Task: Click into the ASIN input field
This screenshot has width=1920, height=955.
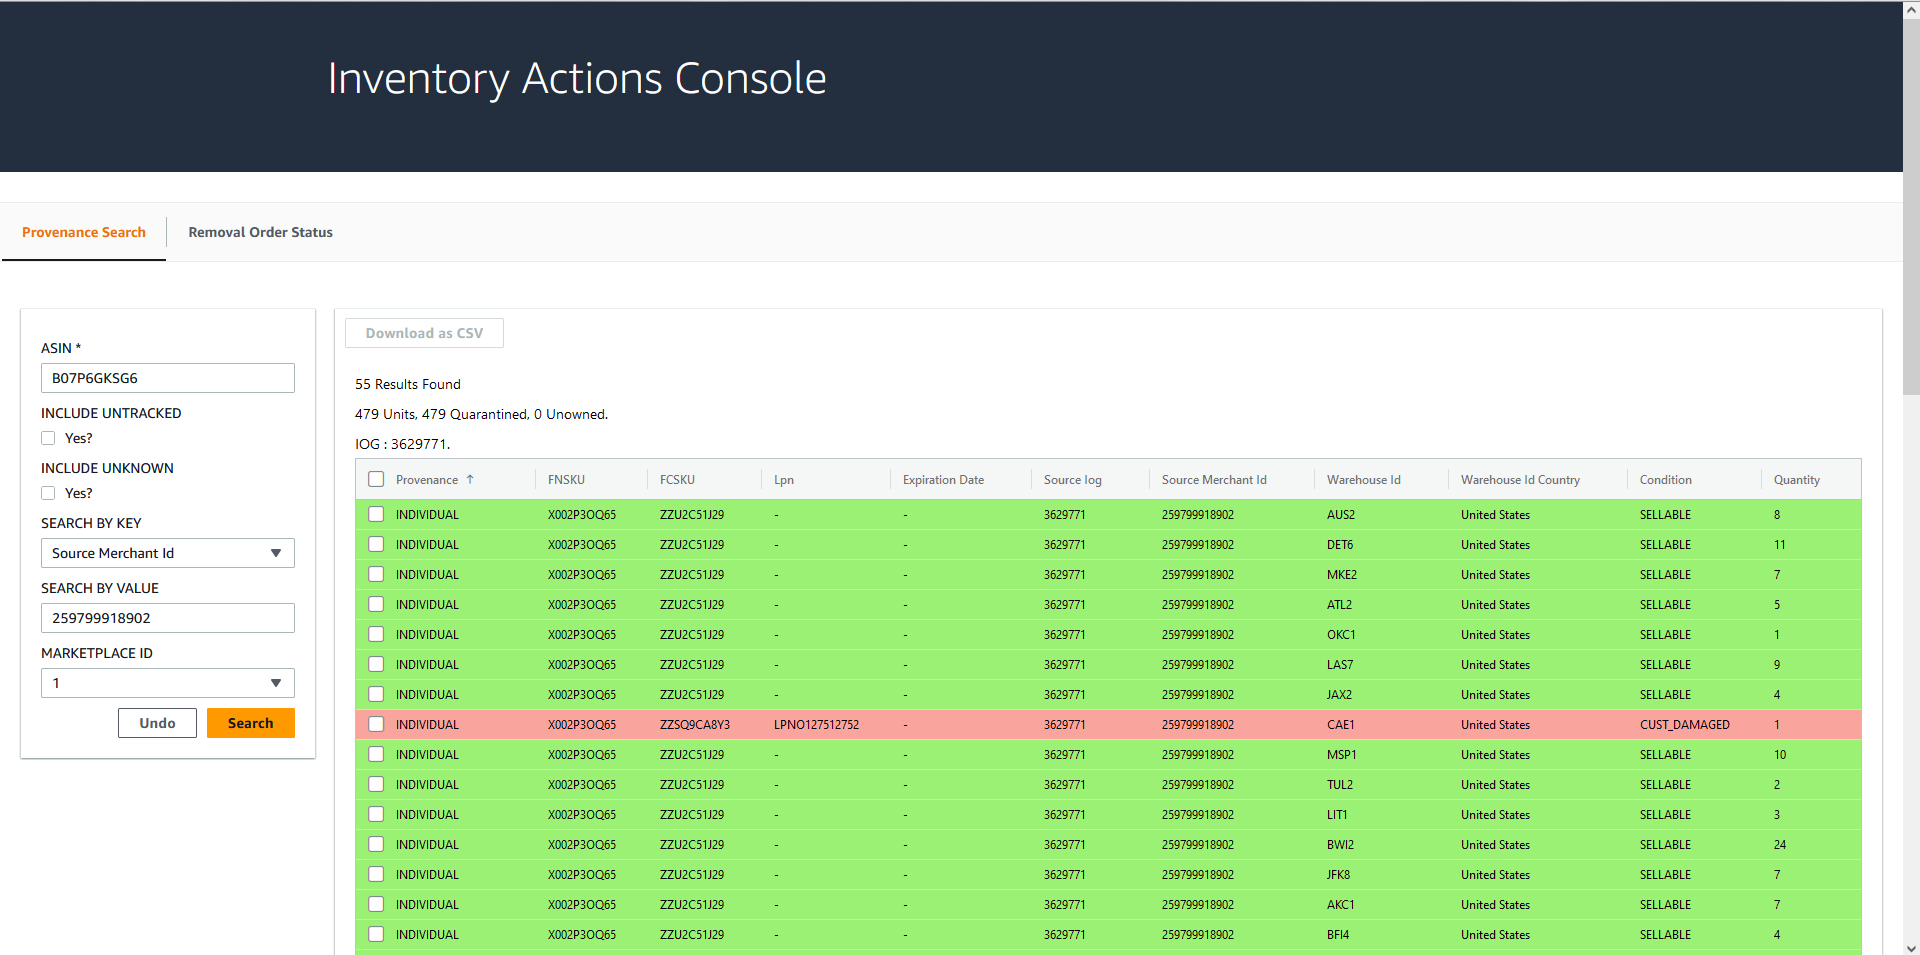Action: 168,378
